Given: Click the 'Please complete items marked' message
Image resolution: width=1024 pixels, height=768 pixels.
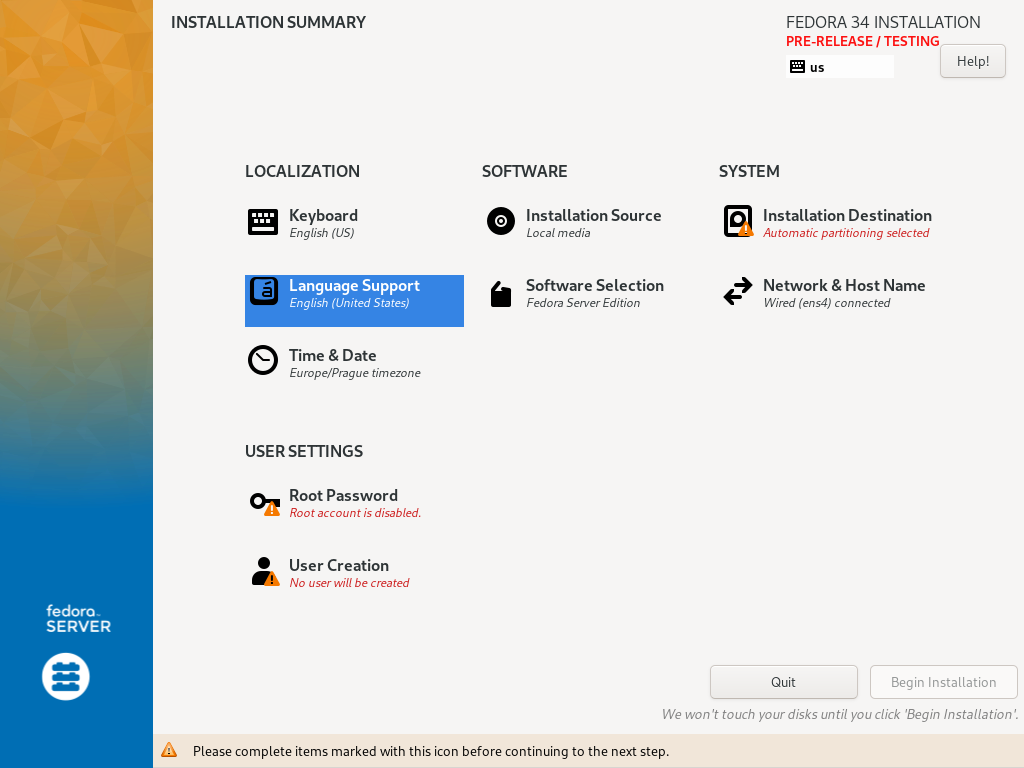Looking at the screenshot, I should (x=430, y=752).
